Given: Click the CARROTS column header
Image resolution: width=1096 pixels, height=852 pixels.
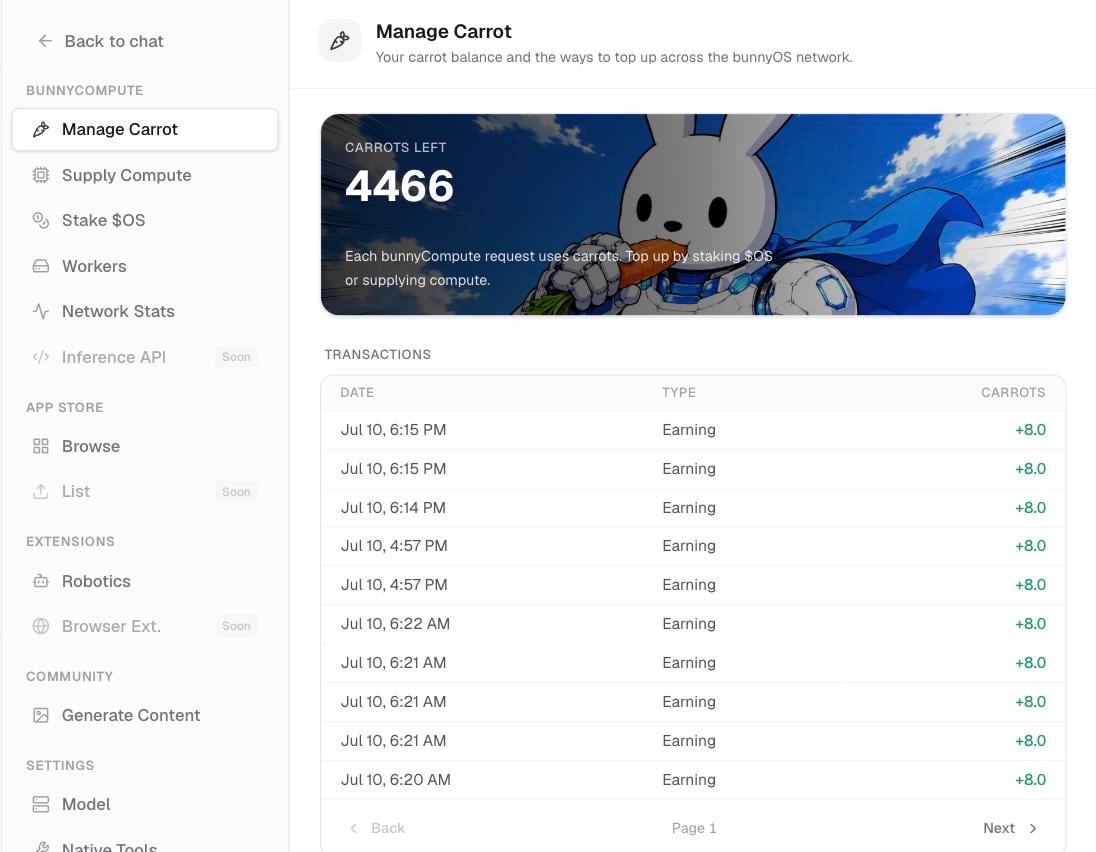Looking at the screenshot, I should (1014, 393).
